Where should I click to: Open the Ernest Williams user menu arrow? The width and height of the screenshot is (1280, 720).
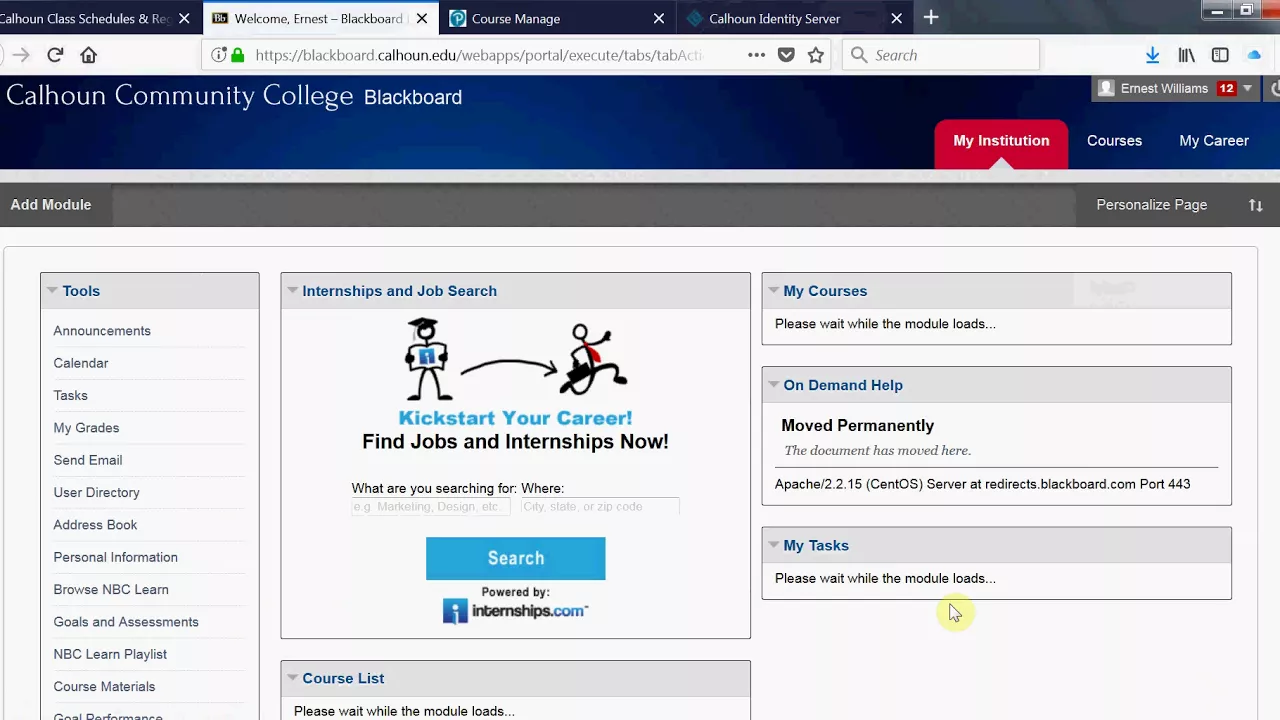point(1247,88)
